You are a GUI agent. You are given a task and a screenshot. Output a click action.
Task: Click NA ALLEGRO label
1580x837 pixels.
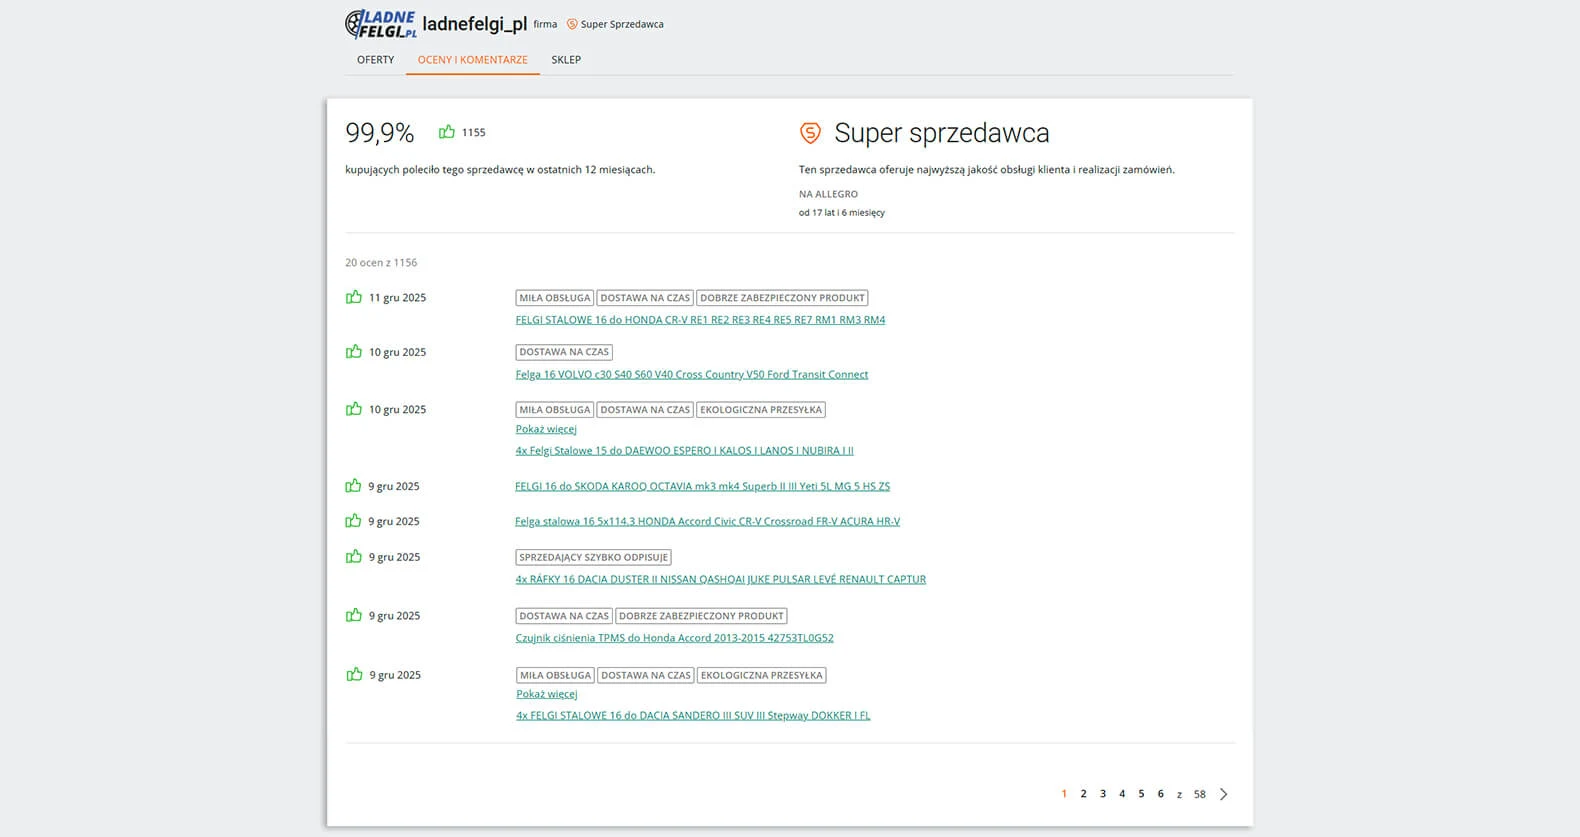pos(828,194)
